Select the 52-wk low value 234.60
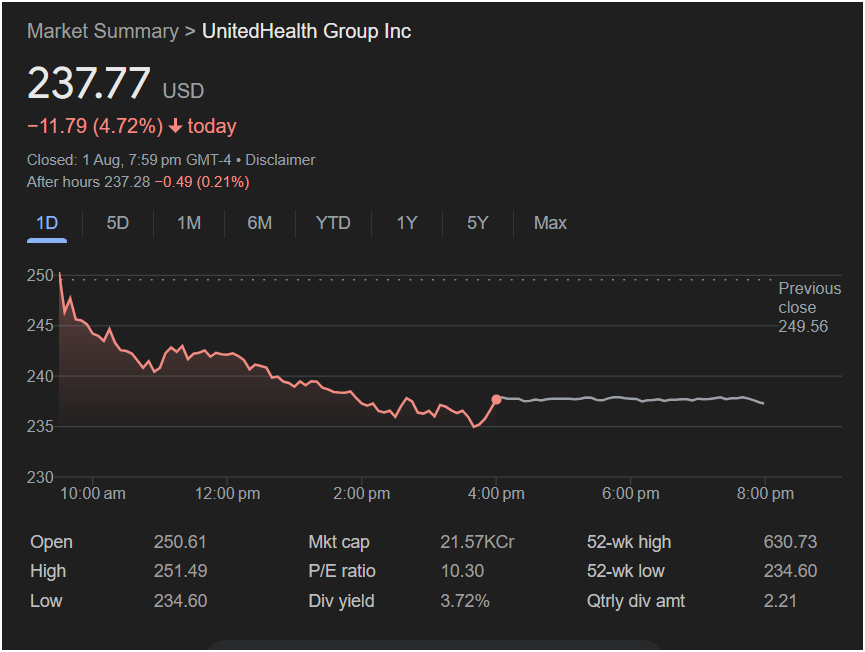The width and height of the screenshot is (865, 652). 790,571
